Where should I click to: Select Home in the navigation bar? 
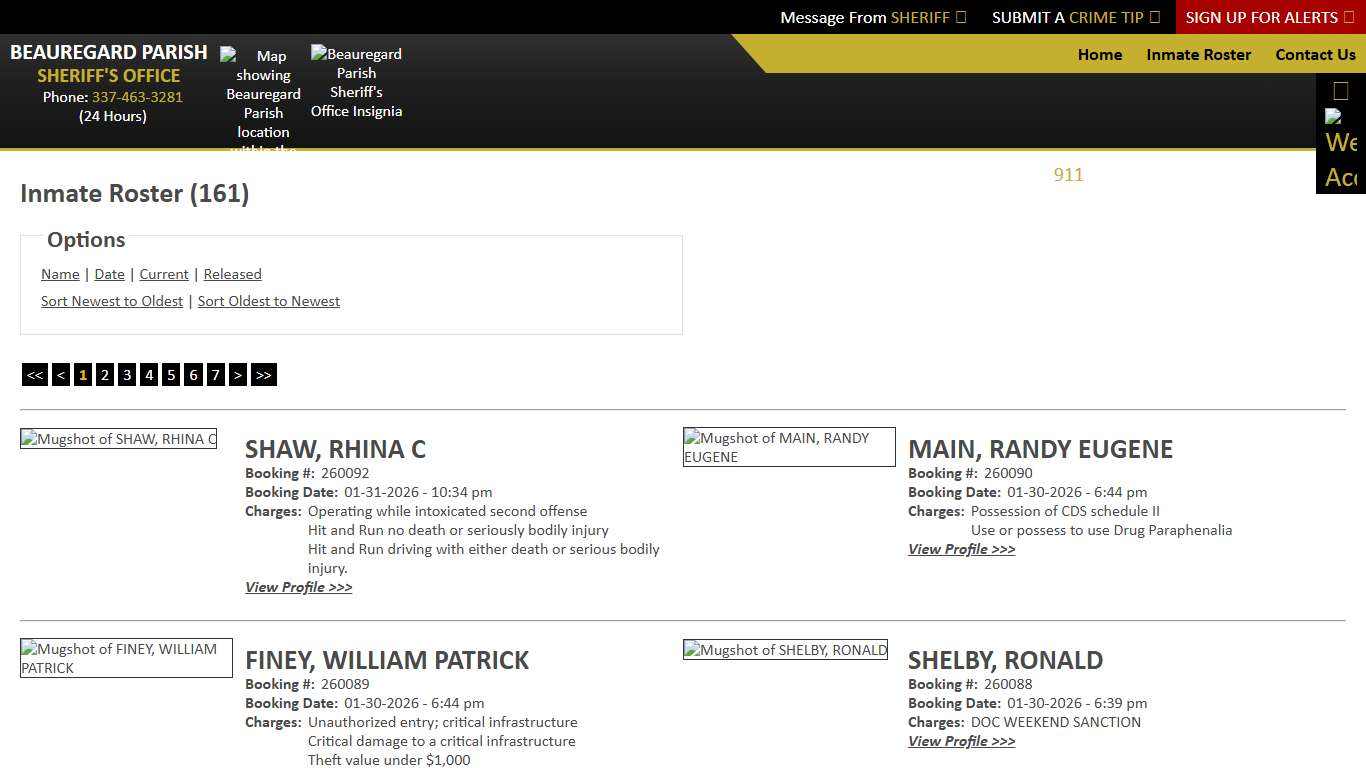(x=1100, y=55)
